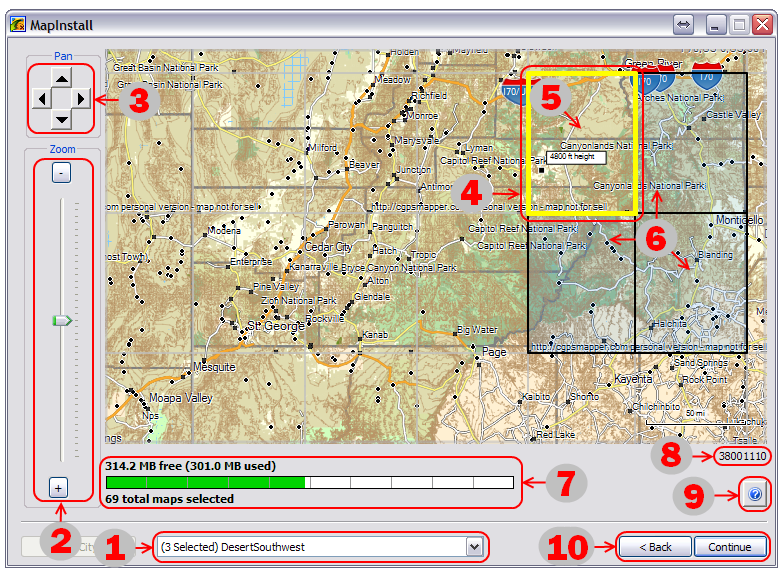Click the dropdown arrow beside DesertSouthwest
This screenshot has width=783, height=574.
(x=474, y=547)
